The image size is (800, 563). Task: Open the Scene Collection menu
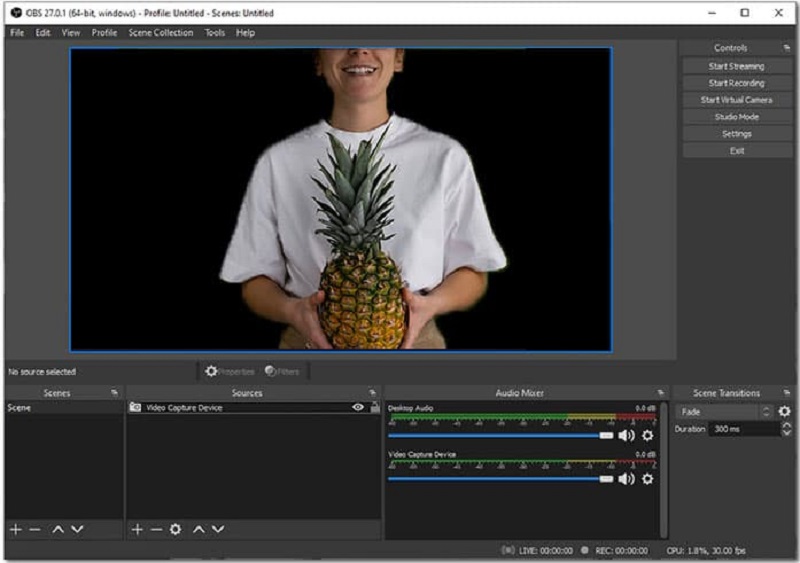coord(160,33)
